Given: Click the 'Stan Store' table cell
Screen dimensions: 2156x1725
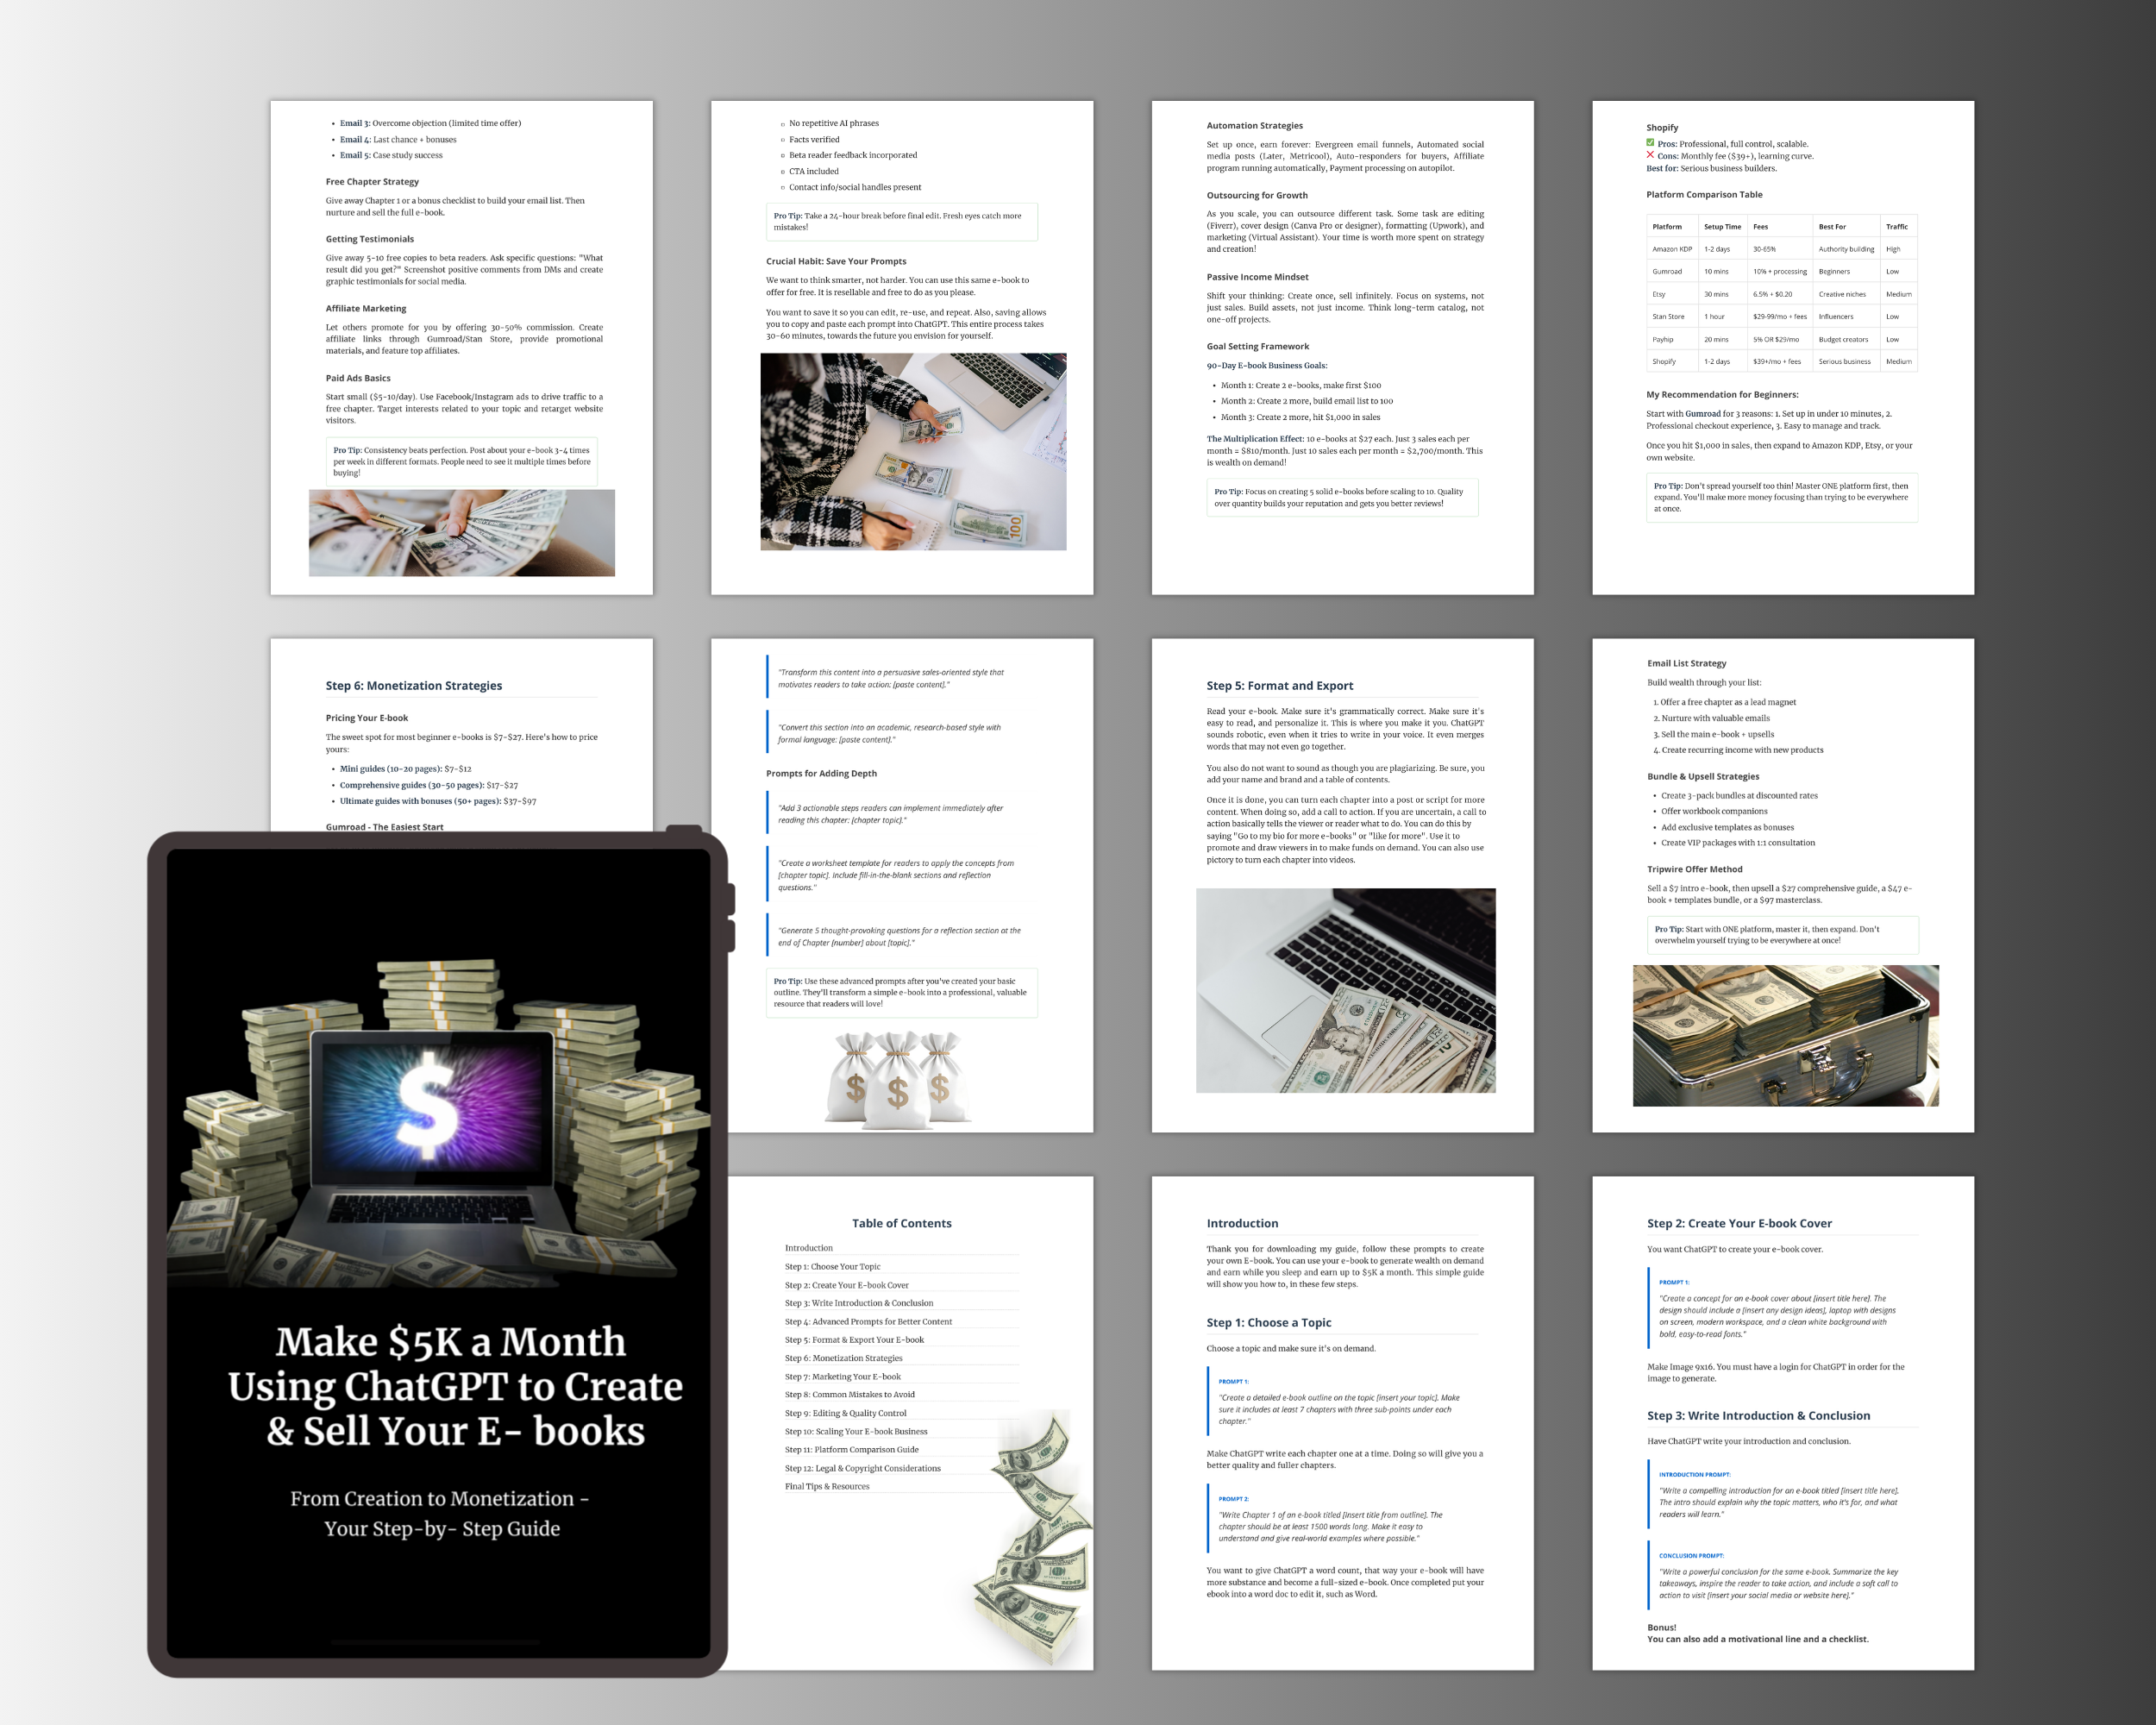Looking at the screenshot, I should coord(1668,316).
